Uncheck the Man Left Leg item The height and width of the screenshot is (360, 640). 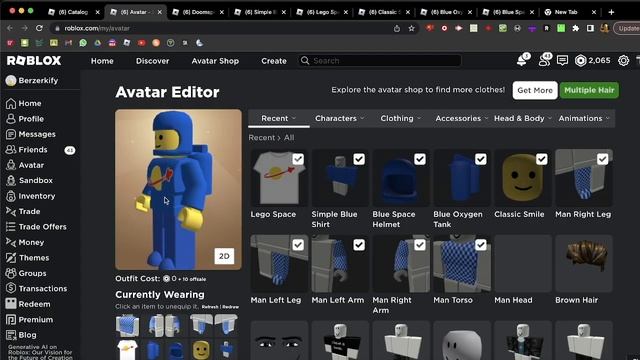298,245
